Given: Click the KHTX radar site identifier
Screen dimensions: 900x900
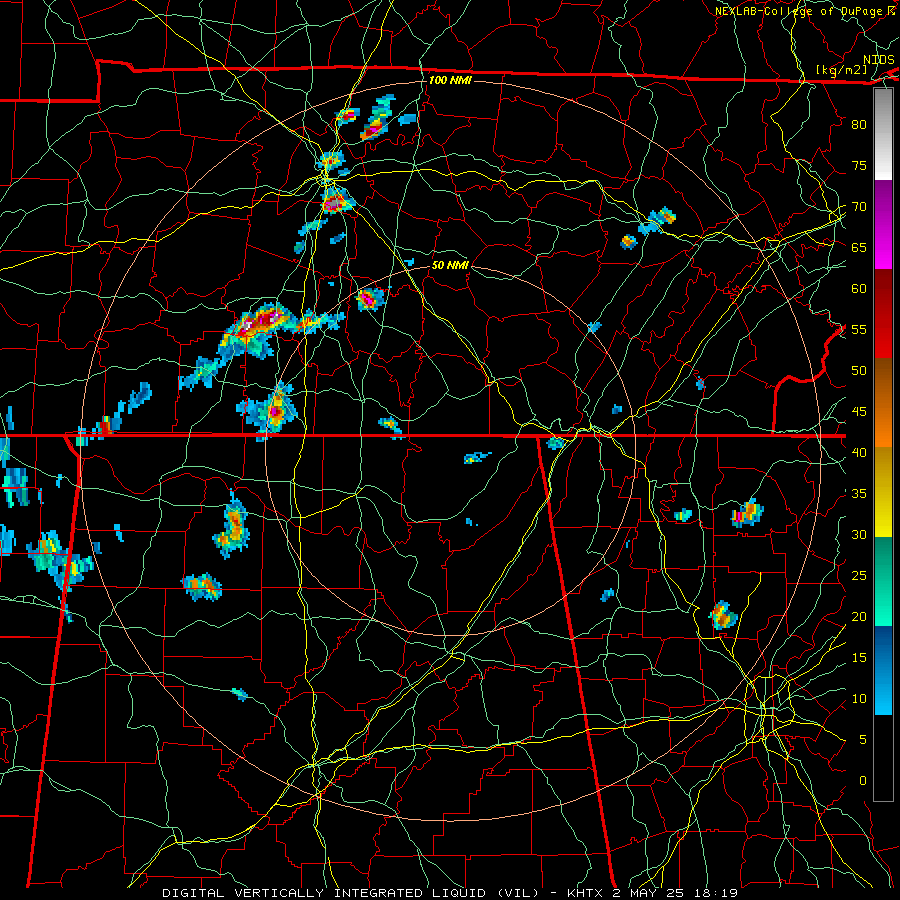Looking at the screenshot, I should [588, 893].
